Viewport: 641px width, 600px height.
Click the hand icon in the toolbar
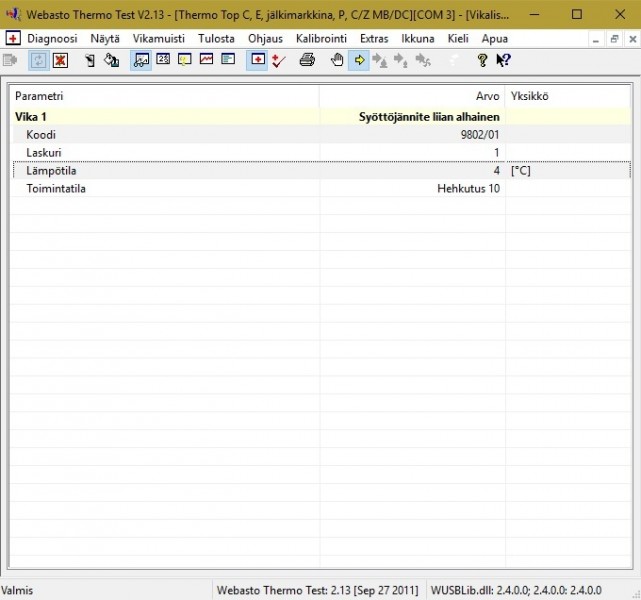[337, 61]
